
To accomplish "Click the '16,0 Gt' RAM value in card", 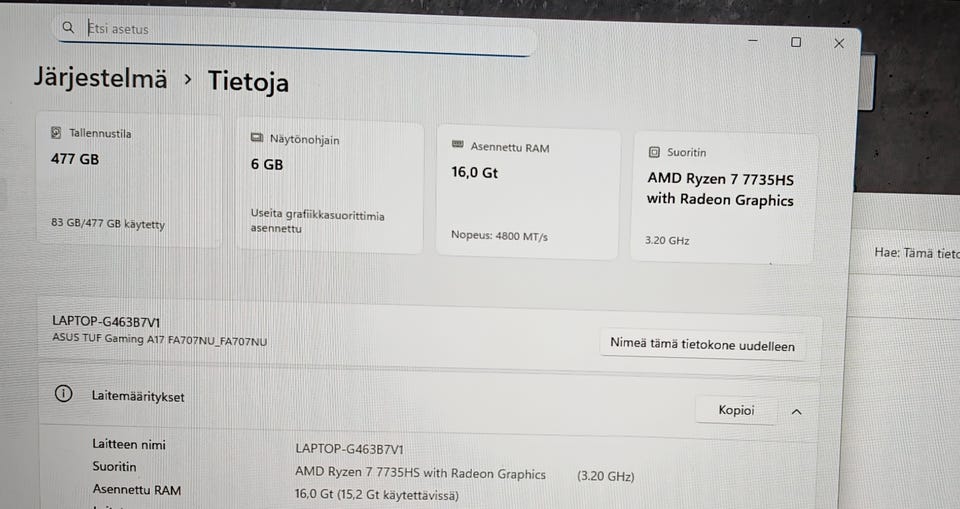I will (474, 173).
